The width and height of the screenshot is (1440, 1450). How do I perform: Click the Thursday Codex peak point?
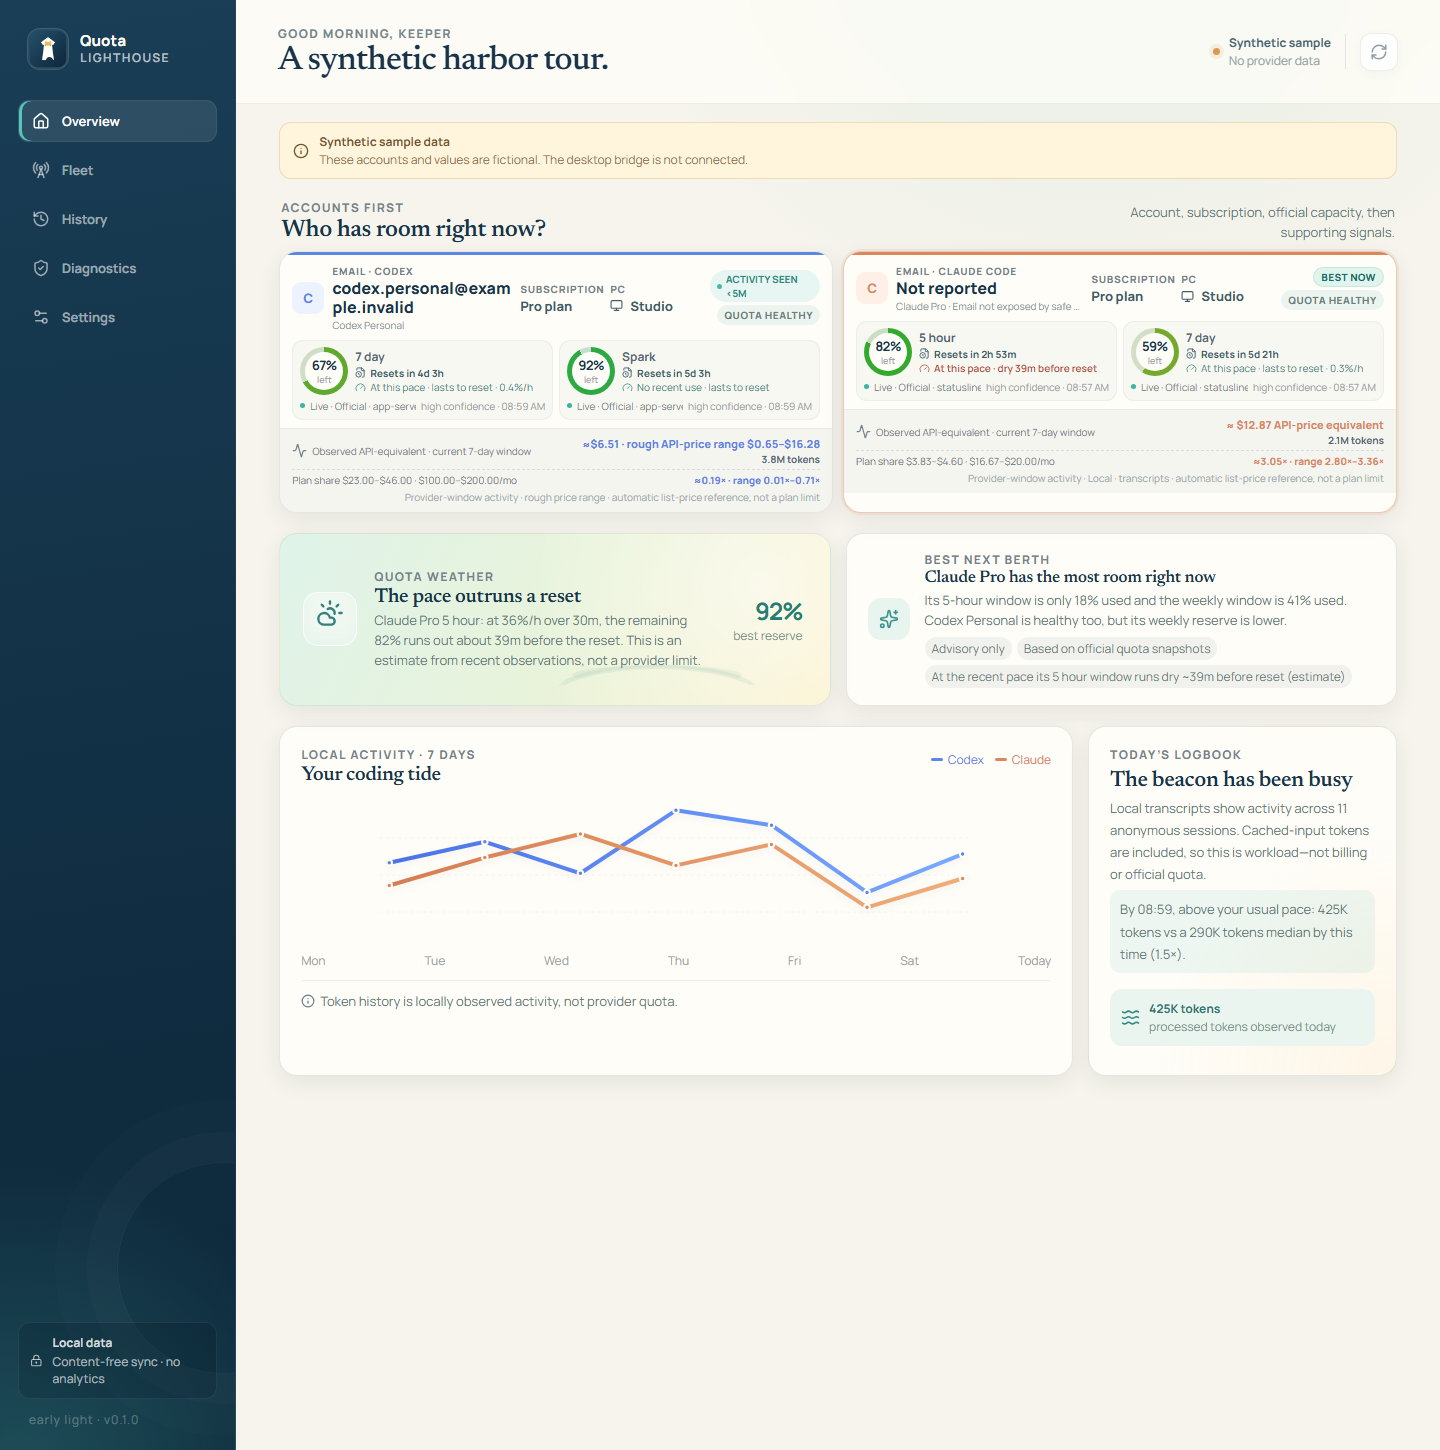[x=676, y=810]
